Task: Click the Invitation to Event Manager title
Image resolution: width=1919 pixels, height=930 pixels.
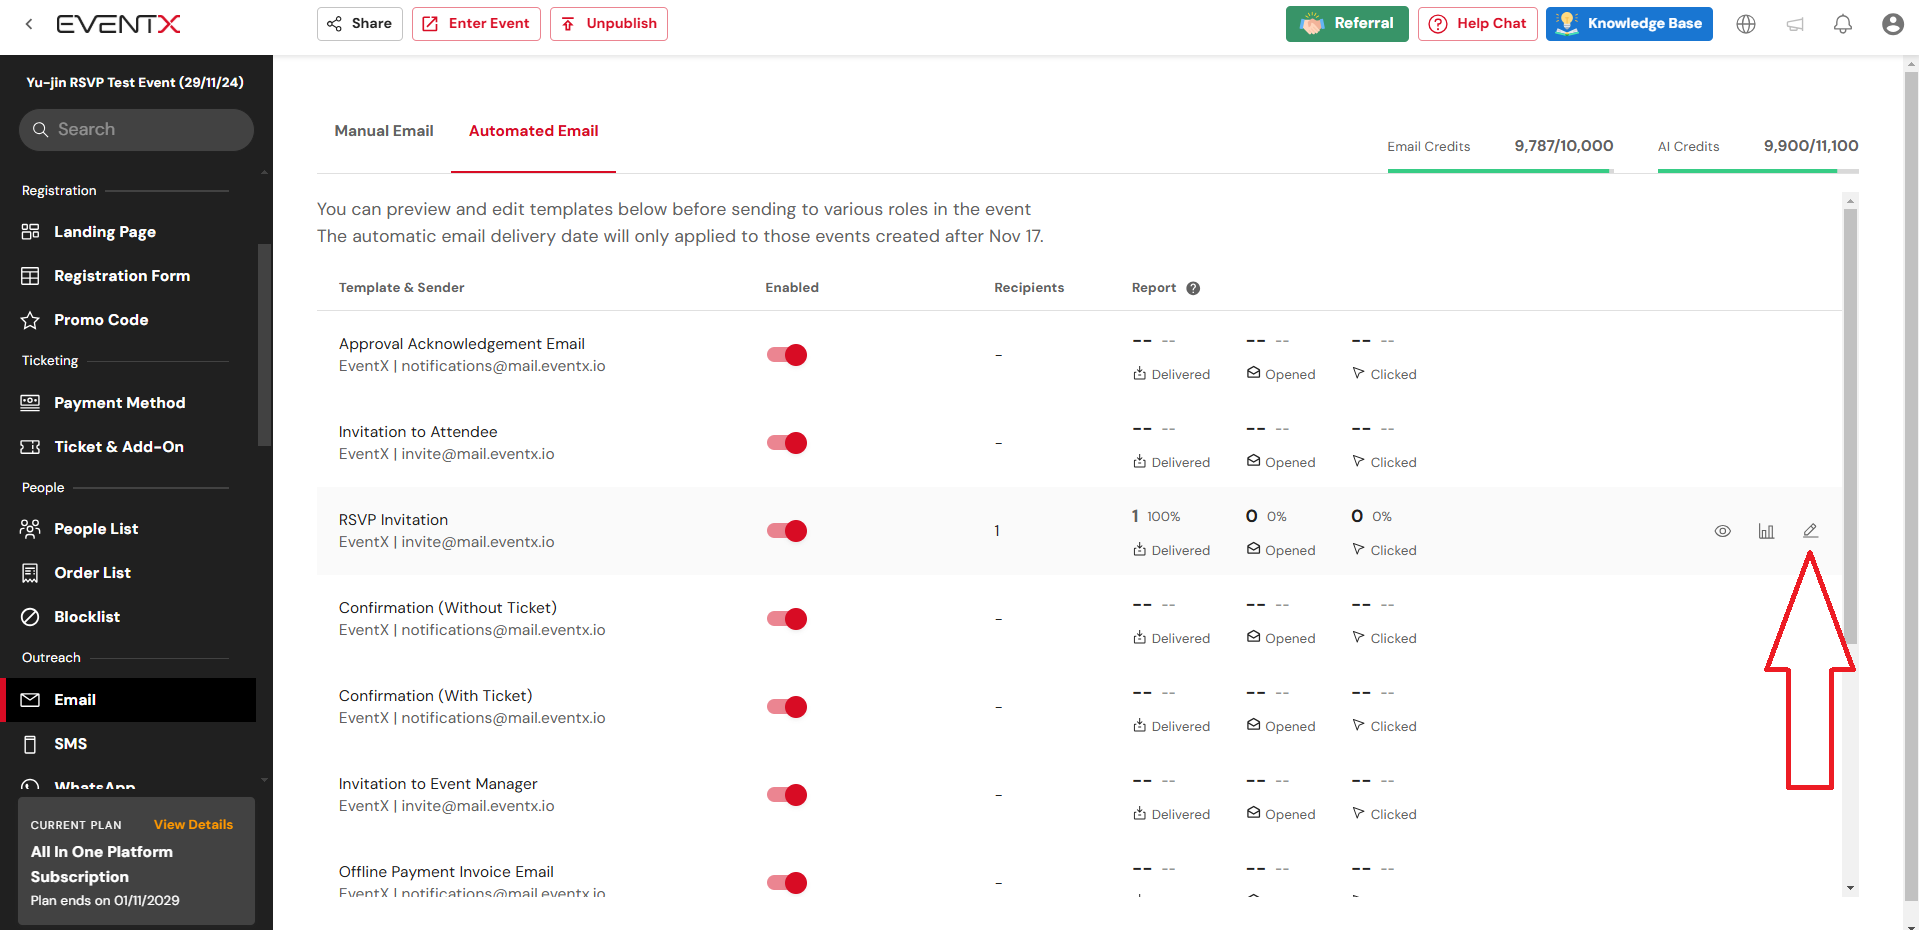Action: [438, 784]
